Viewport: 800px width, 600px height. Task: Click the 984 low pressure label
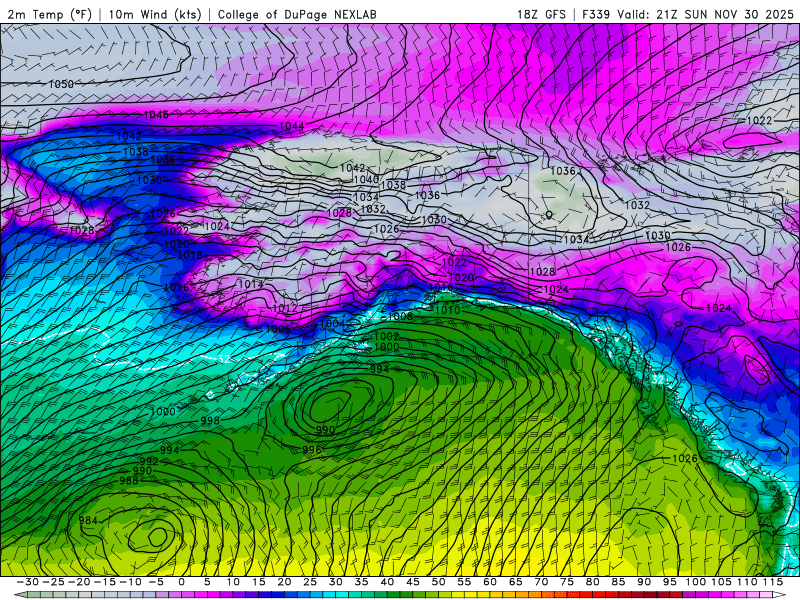point(88,520)
